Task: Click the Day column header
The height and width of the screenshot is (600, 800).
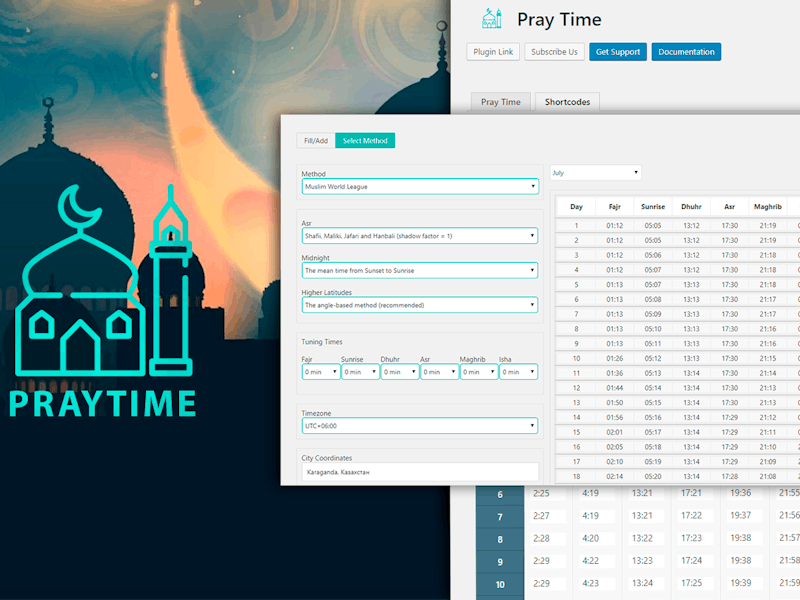Action: tap(576, 207)
